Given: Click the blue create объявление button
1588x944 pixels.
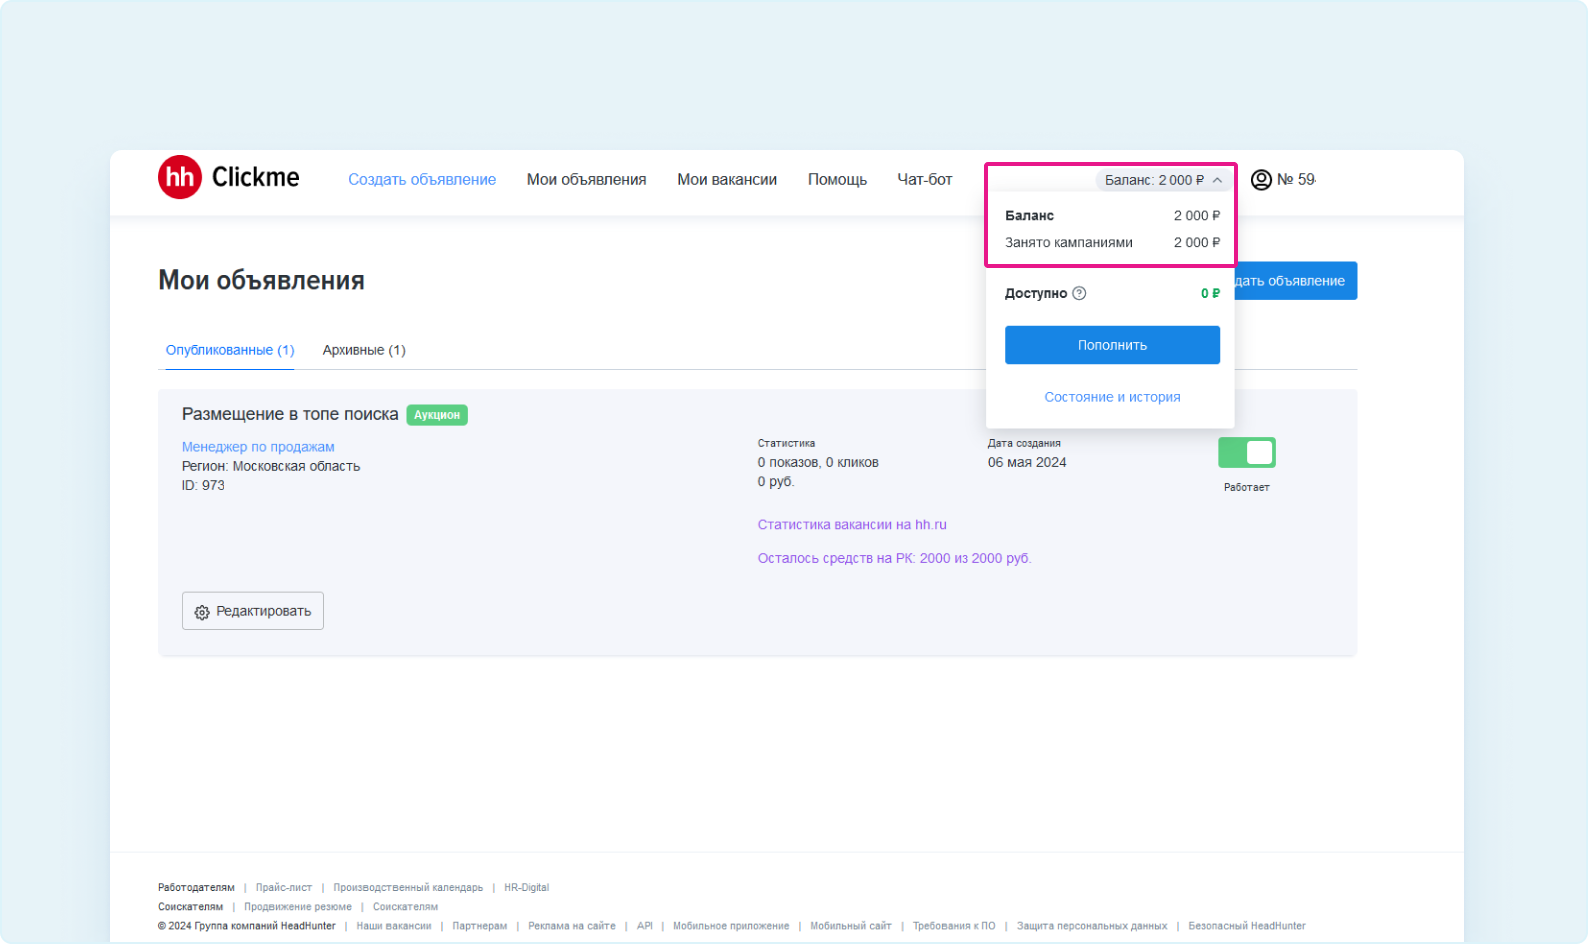Looking at the screenshot, I should click(x=1296, y=281).
